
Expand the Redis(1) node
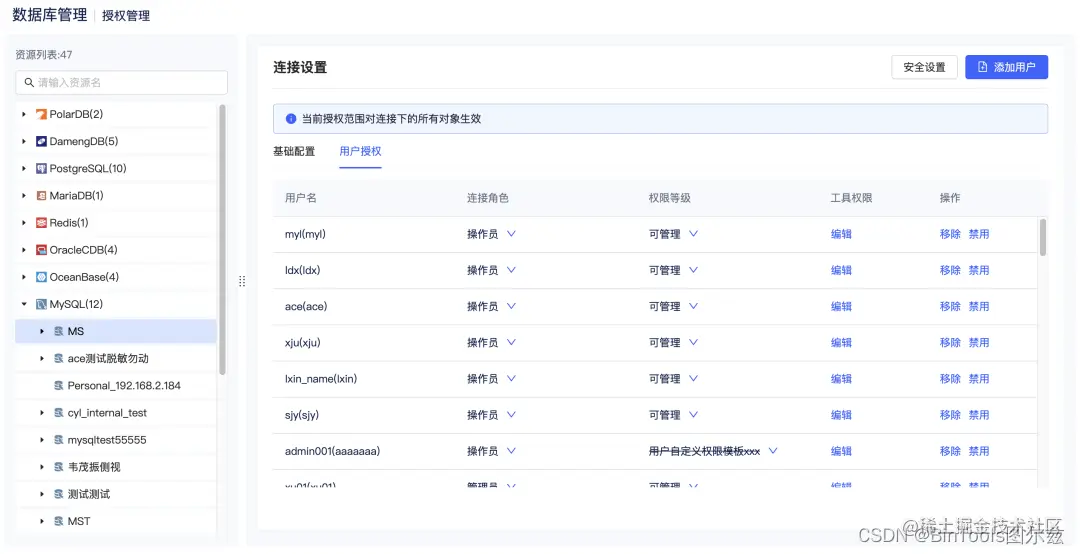24,223
